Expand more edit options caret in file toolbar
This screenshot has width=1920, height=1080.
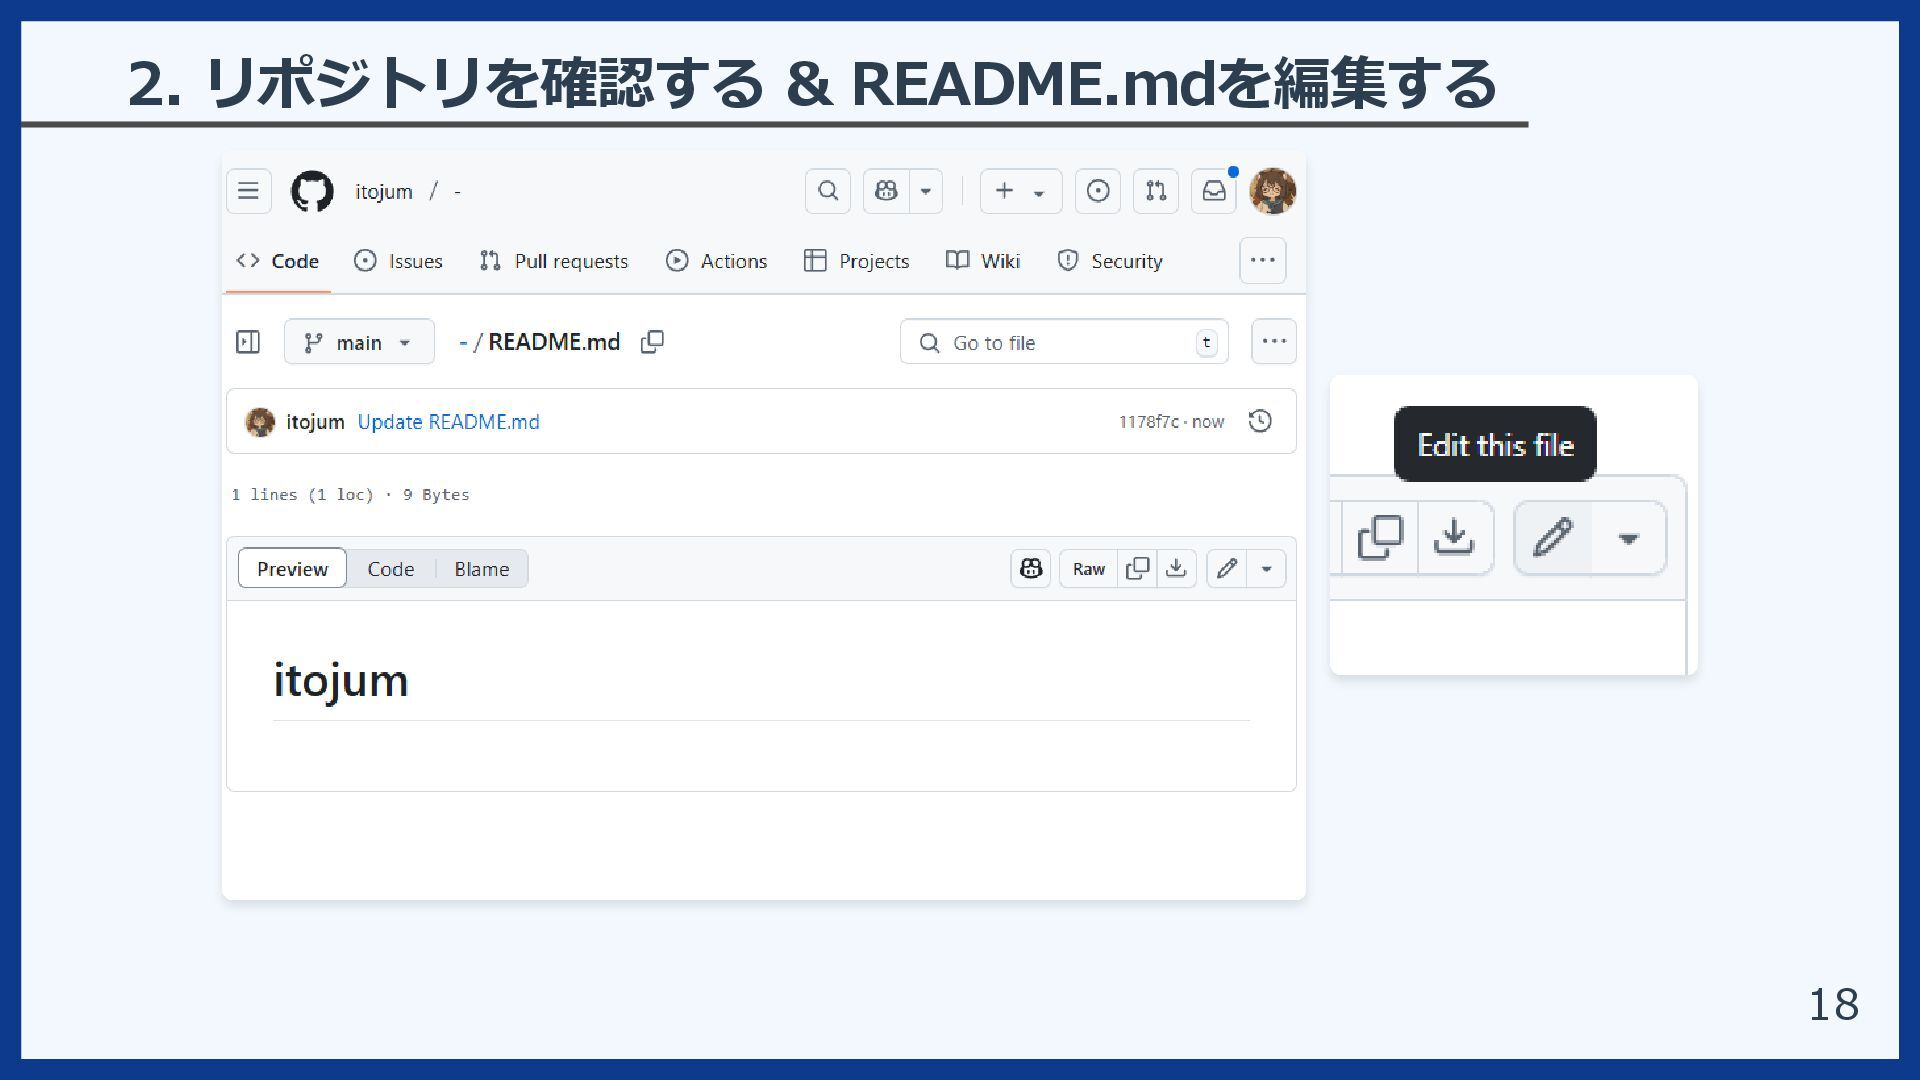tap(1267, 568)
